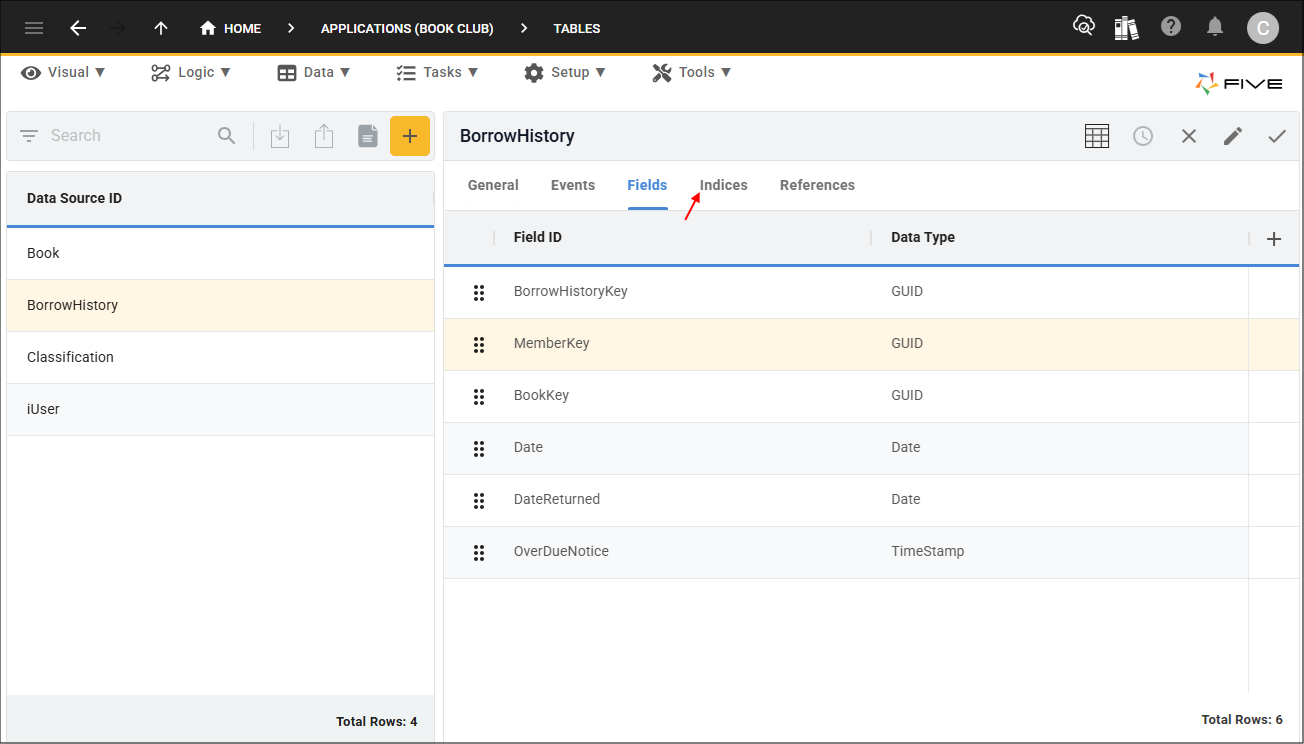The image size is (1304, 744).
Task: Click the help question mark icon
Action: tap(1171, 27)
